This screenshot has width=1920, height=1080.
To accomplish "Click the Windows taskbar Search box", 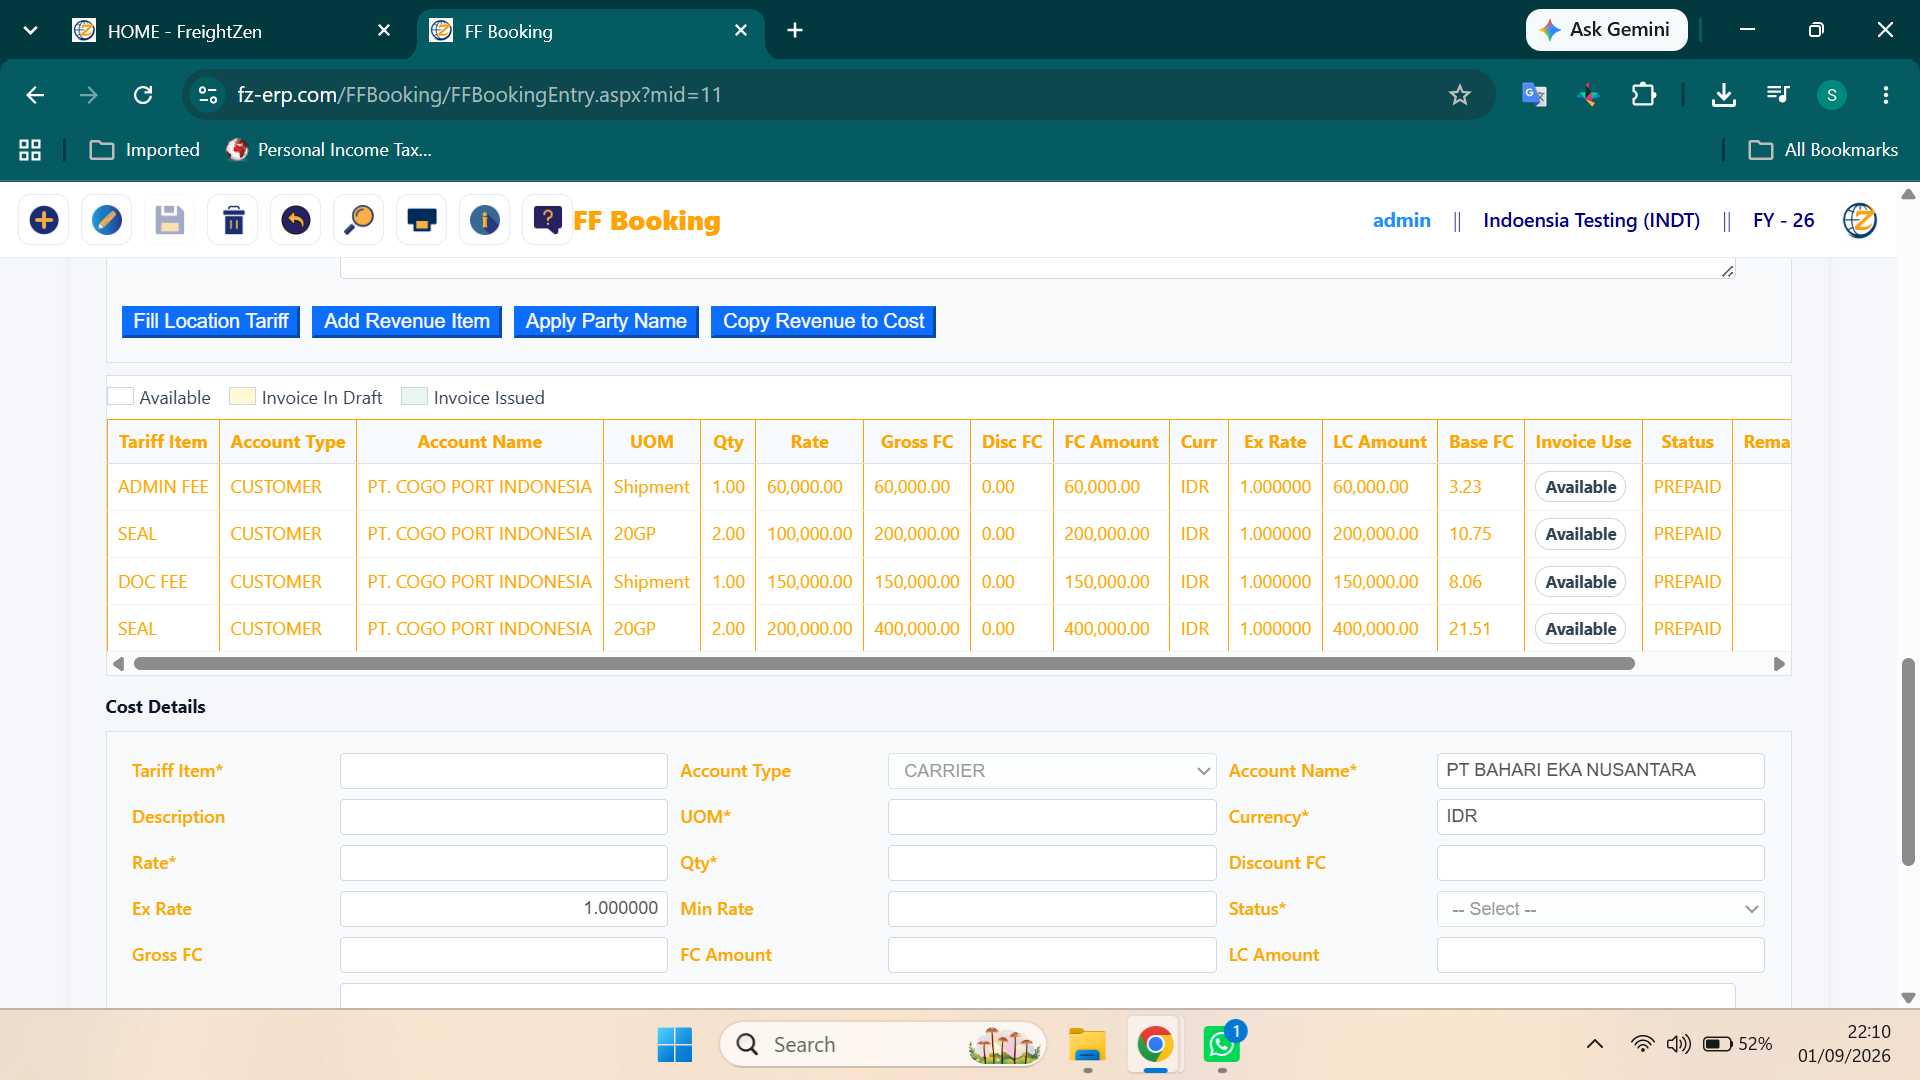I will tap(882, 1044).
